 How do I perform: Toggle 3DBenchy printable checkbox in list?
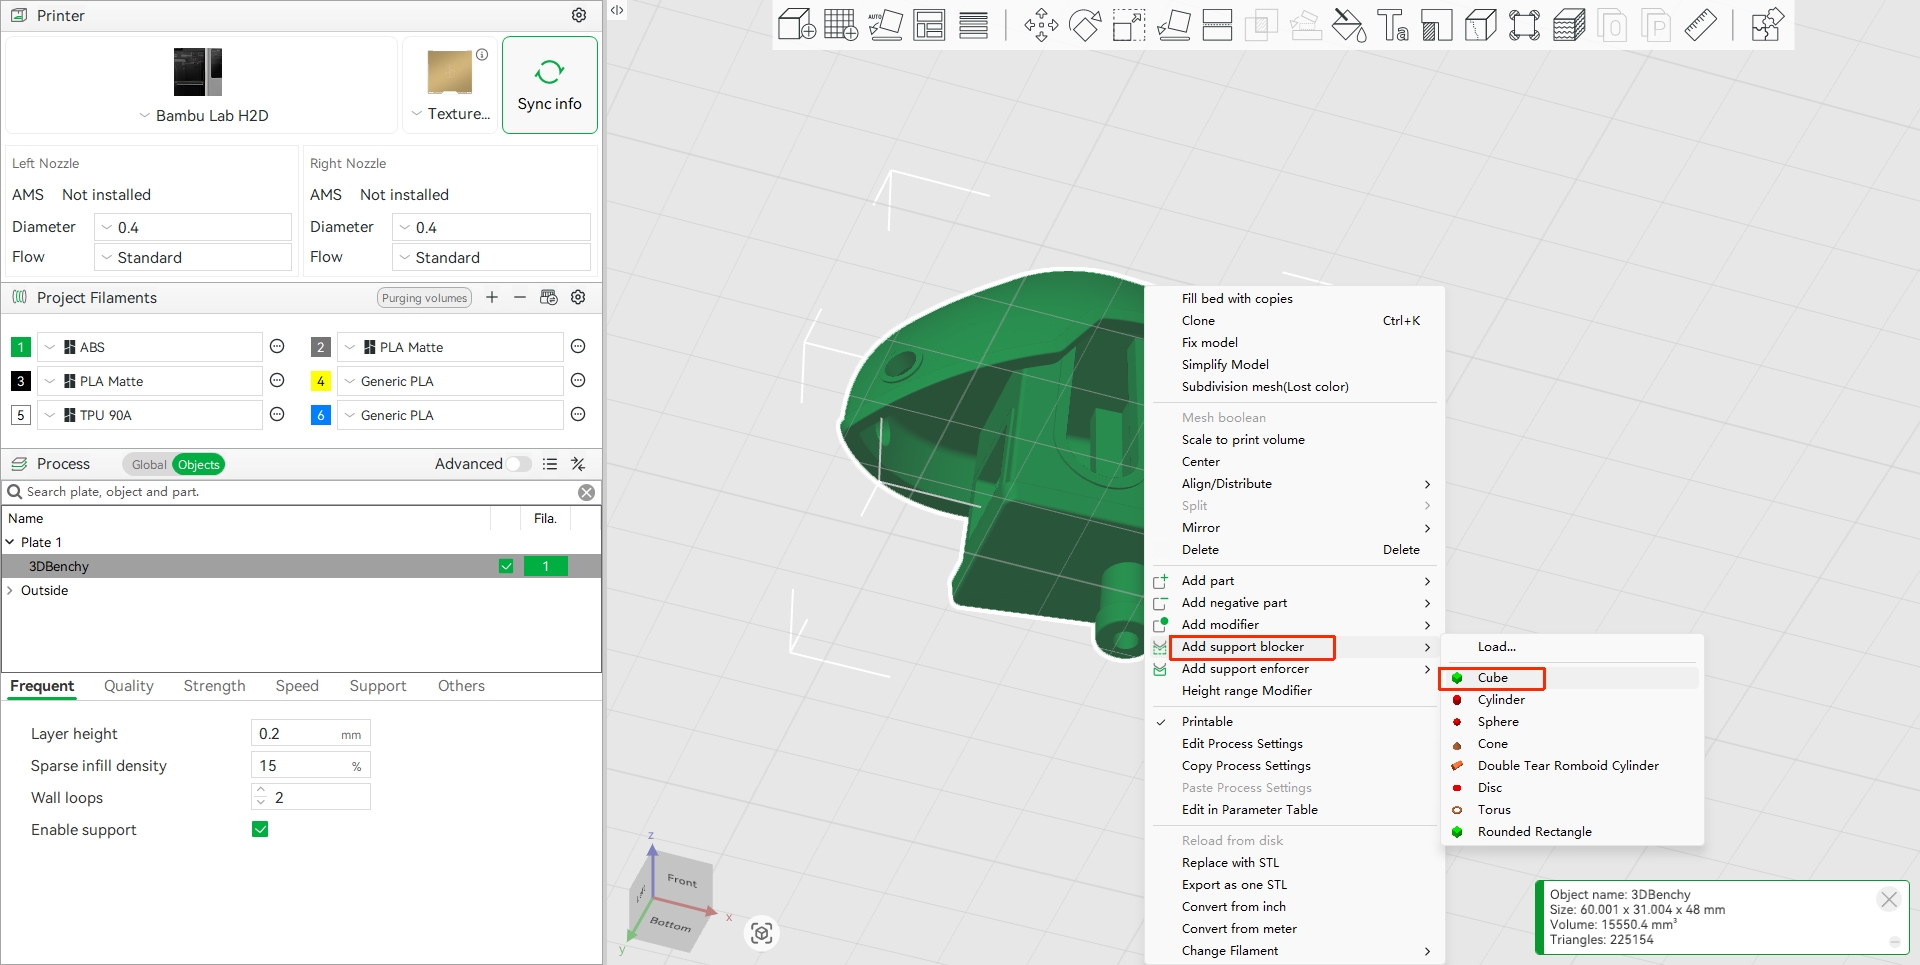506,566
